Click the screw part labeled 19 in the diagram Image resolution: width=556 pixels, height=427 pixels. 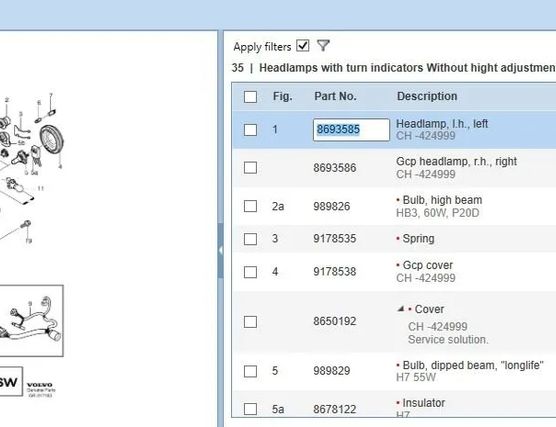(26, 224)
